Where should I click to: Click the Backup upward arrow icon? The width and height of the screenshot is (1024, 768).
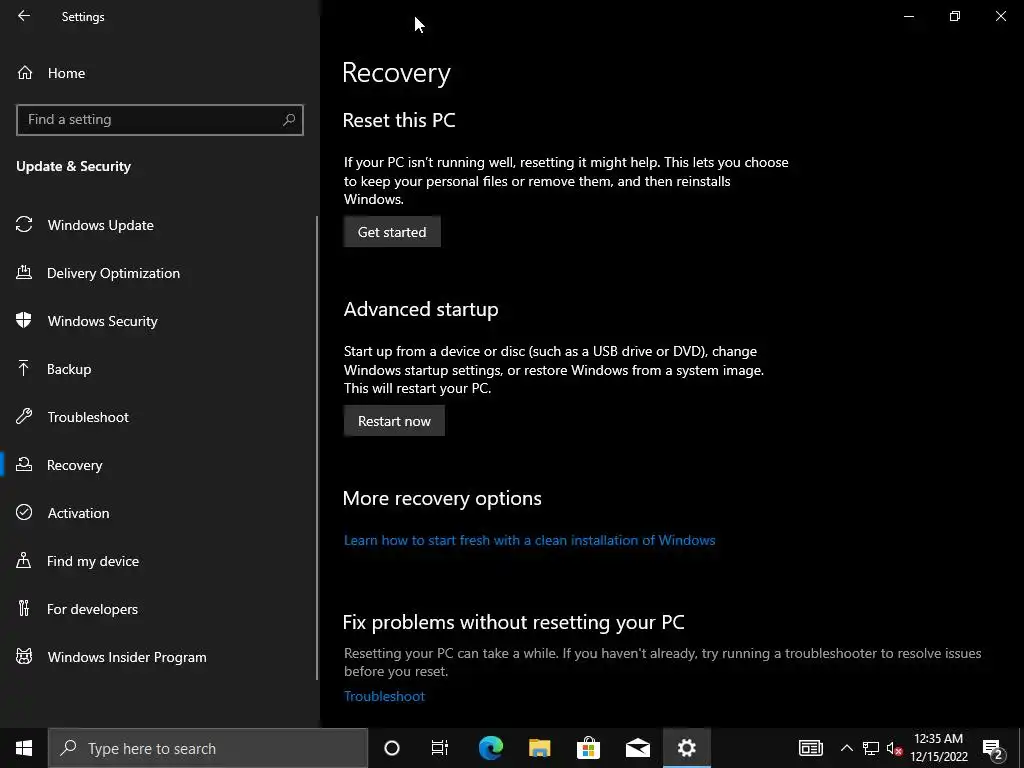(x=24, y=368)
